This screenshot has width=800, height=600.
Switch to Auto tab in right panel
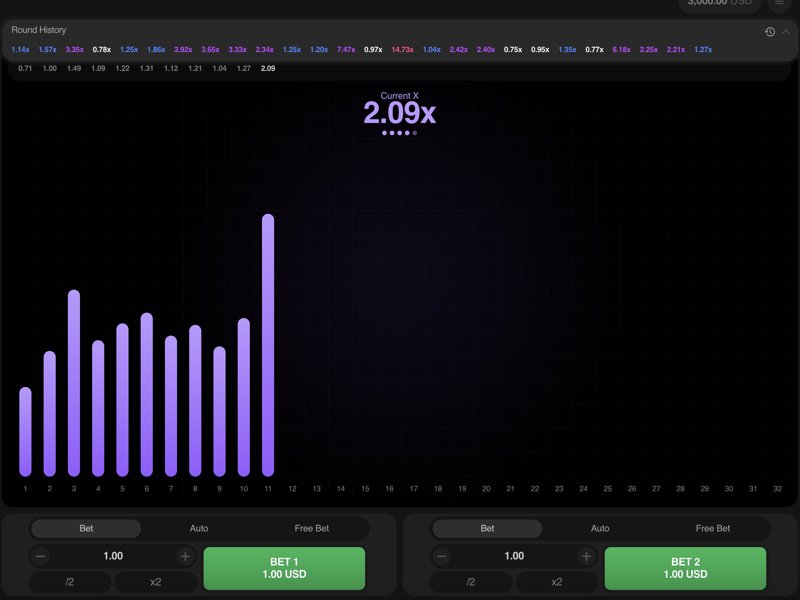600,529
